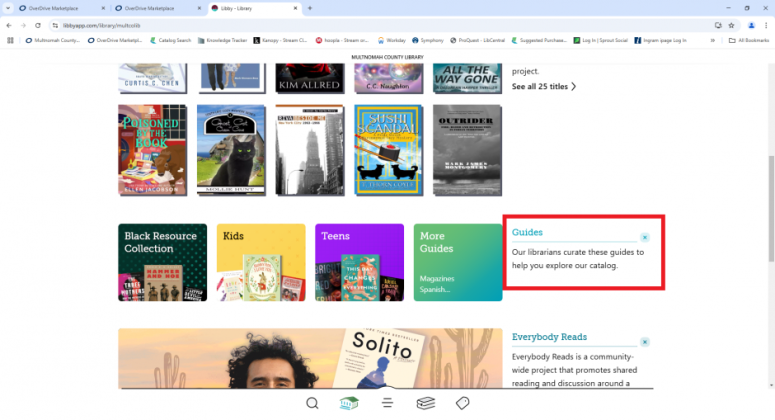Open the Curtis C. Chen book cover
The height and width of the screenshot is (420, 775).
pos(152,78)
